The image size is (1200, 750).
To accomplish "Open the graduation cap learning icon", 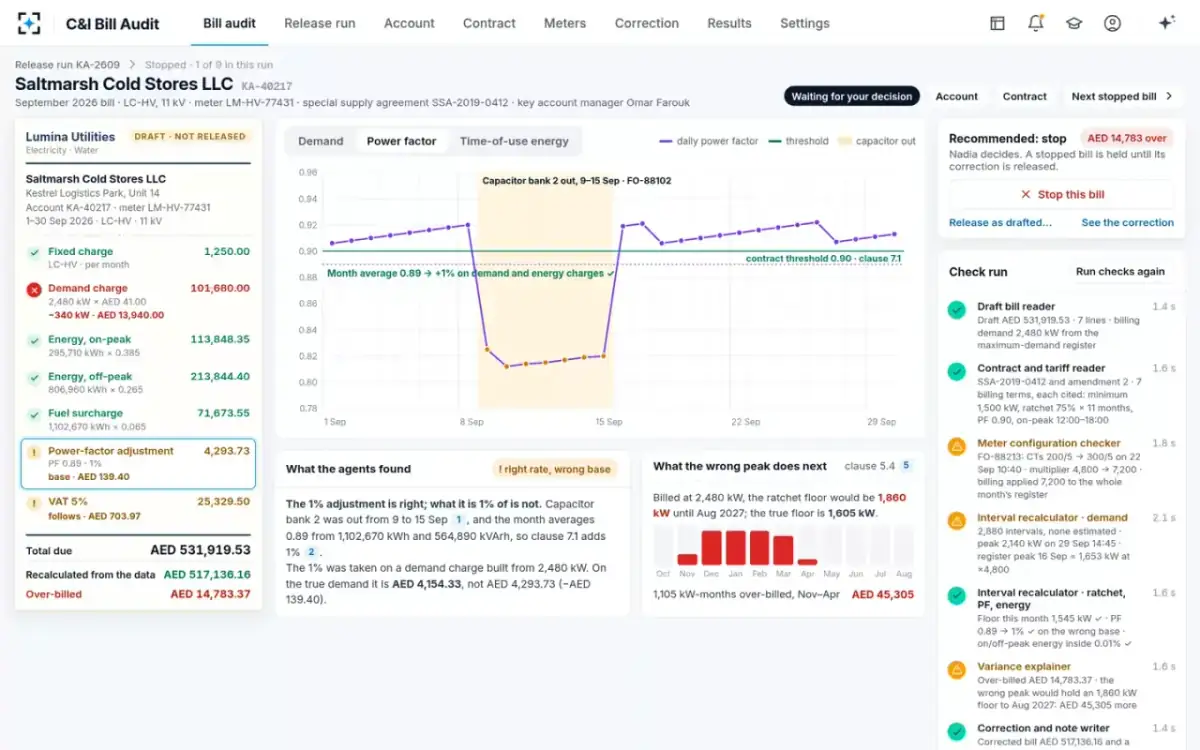I will 1074,23.
